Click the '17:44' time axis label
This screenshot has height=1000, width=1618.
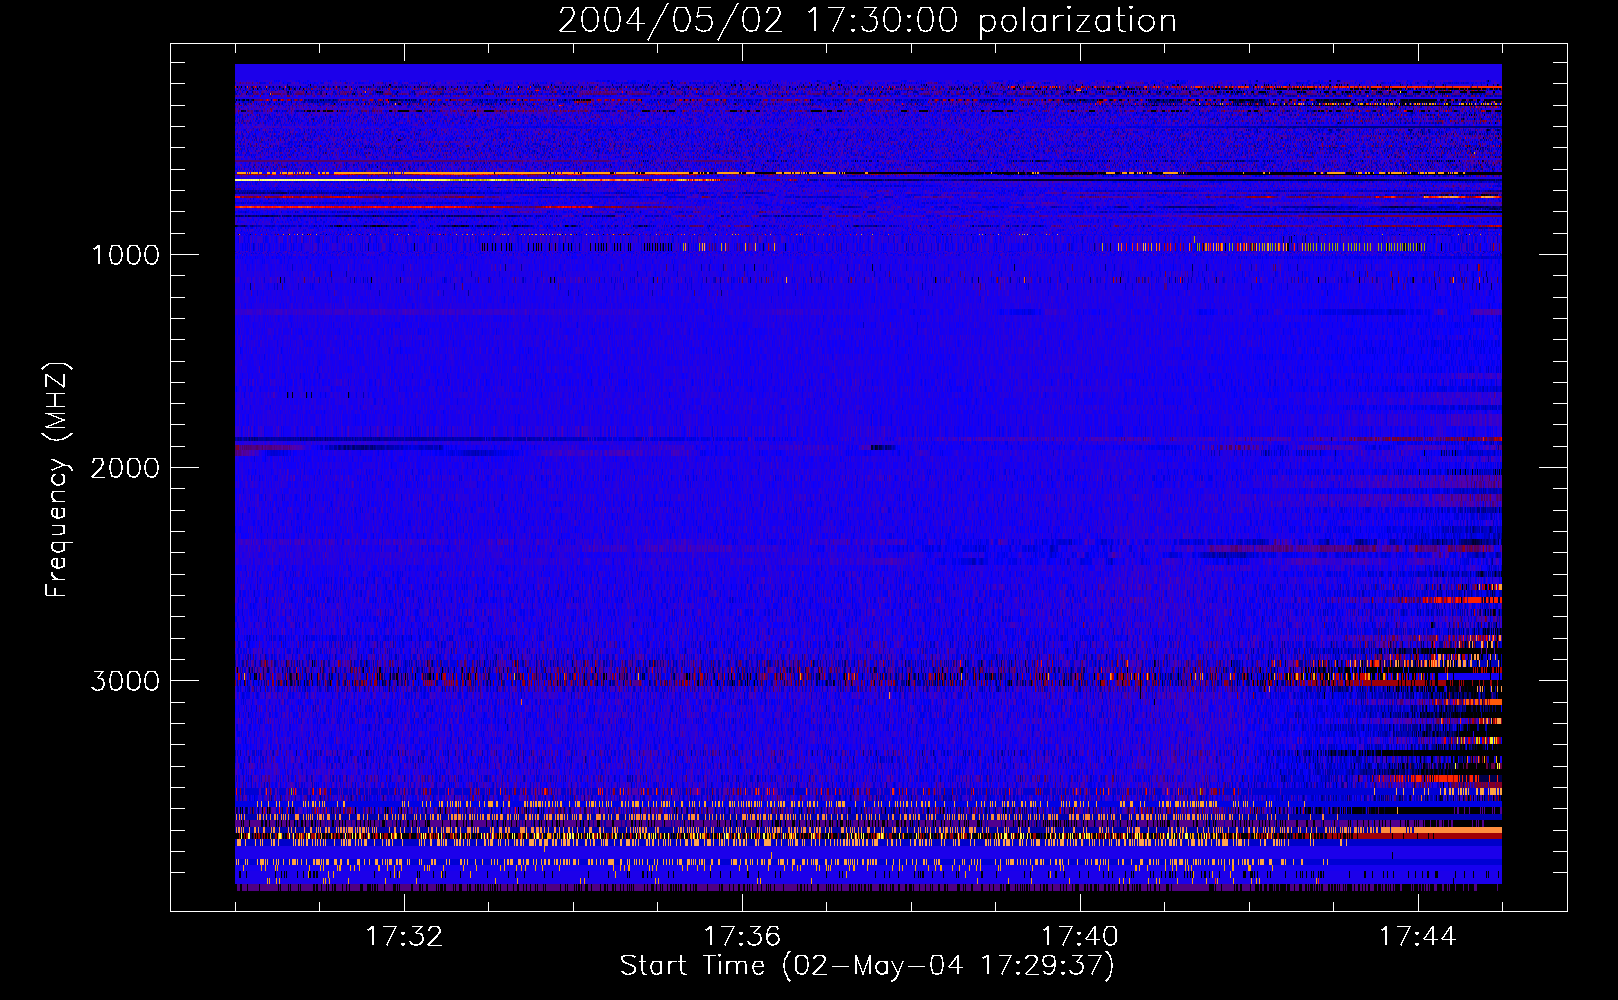pyautogui.click(x=1418, y=937)
